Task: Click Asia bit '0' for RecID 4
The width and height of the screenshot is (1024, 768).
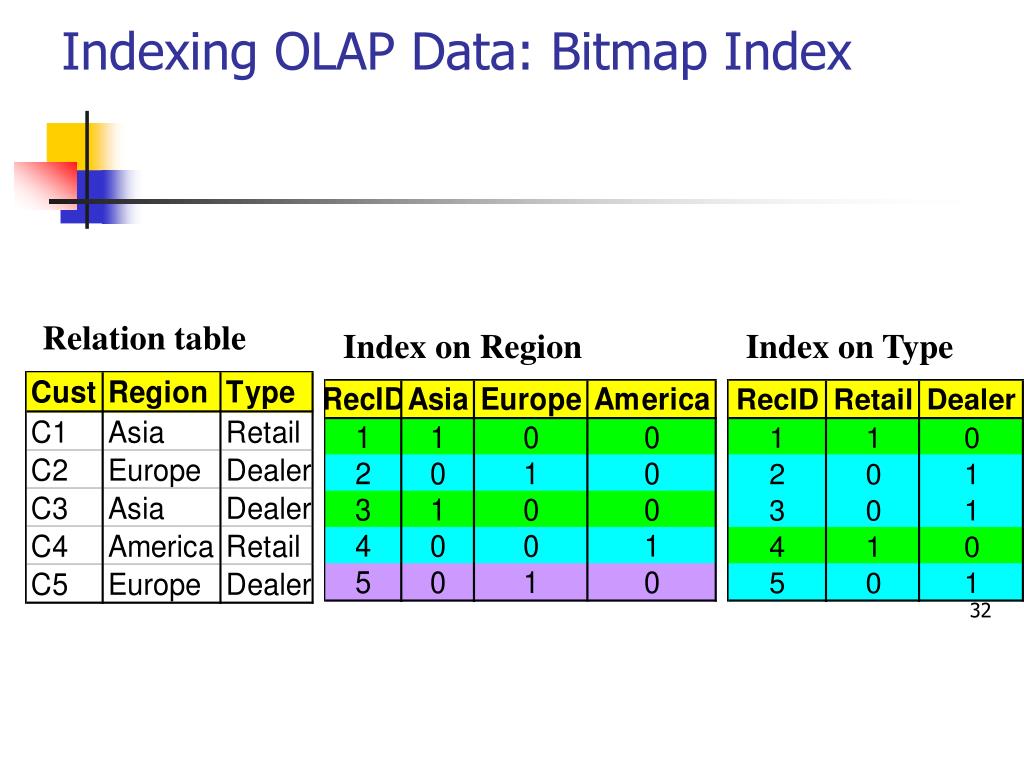Action: [438, 546]
